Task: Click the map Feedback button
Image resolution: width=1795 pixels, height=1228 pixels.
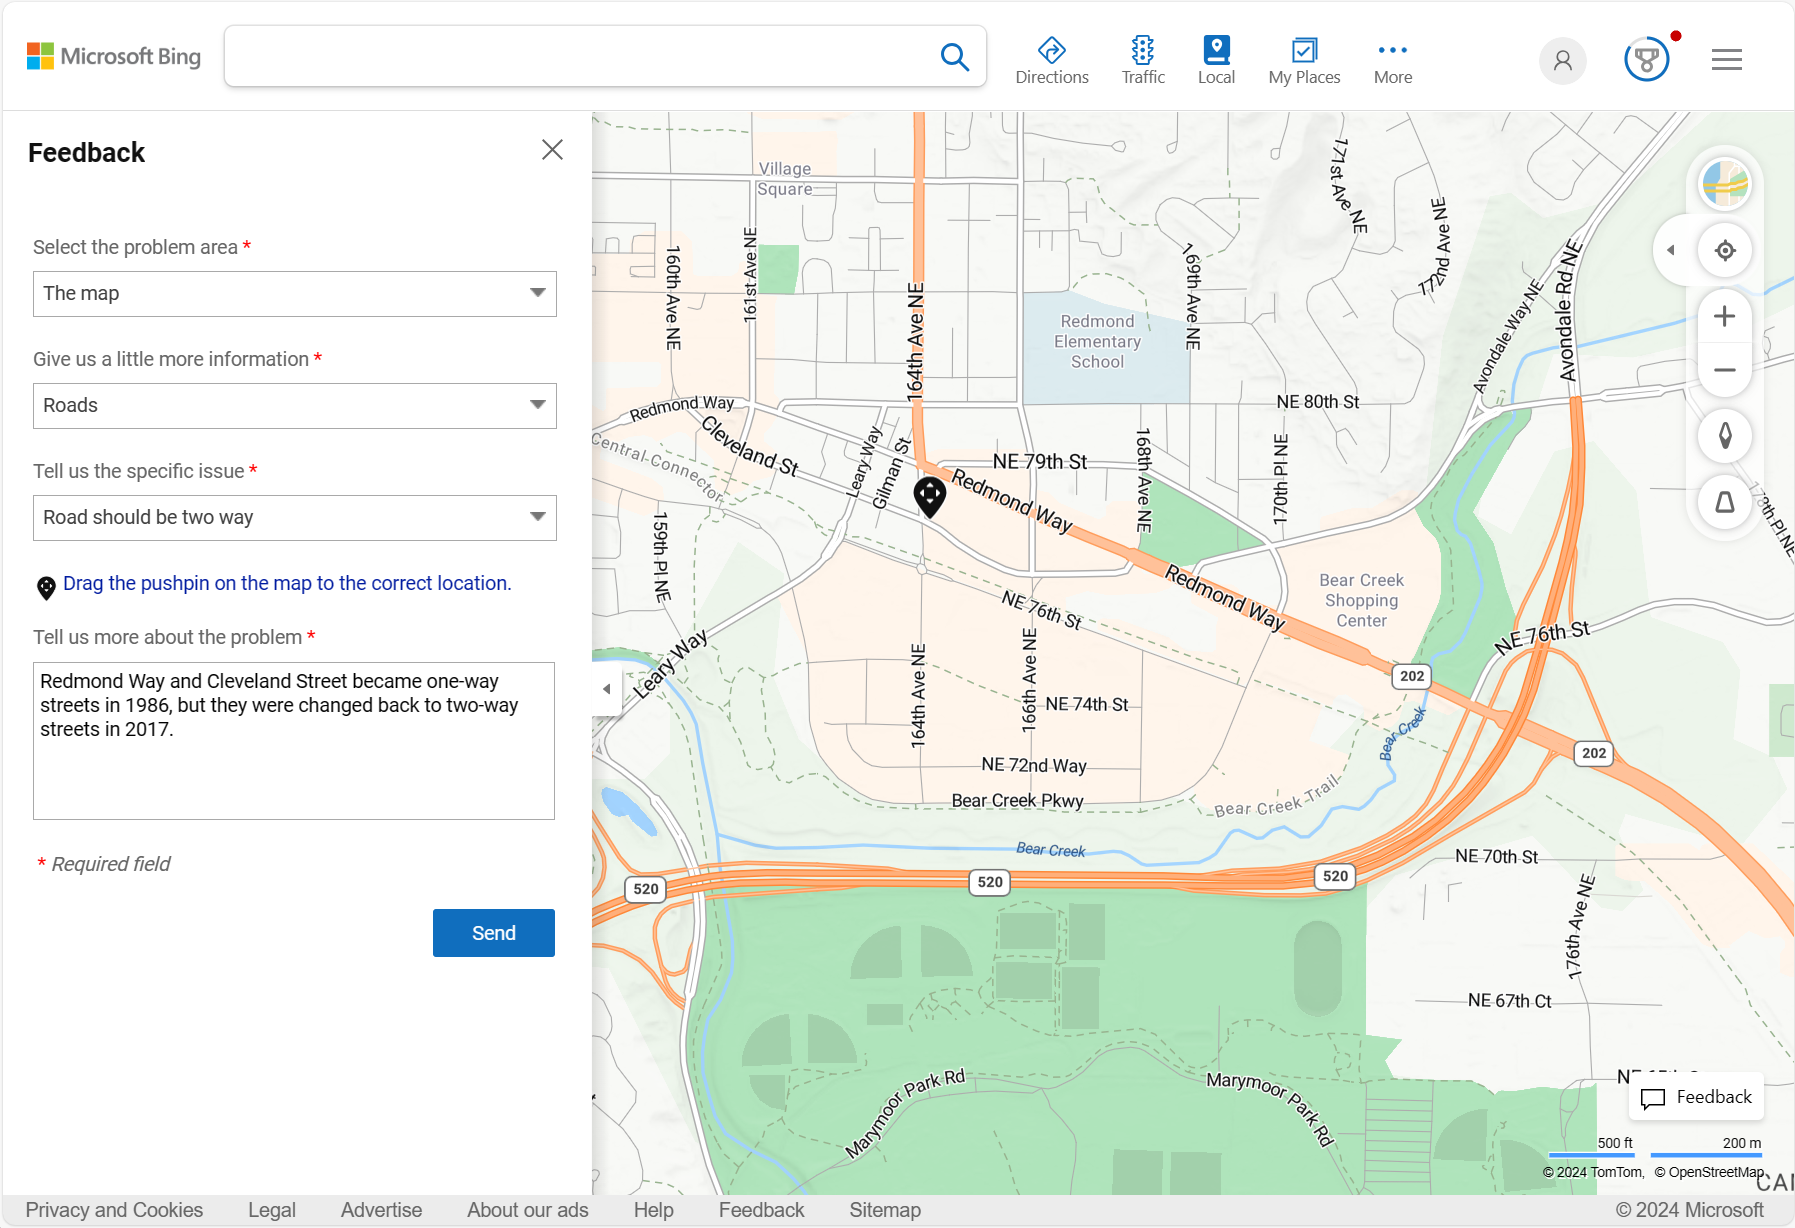Action: [x=1697, y=1097]
